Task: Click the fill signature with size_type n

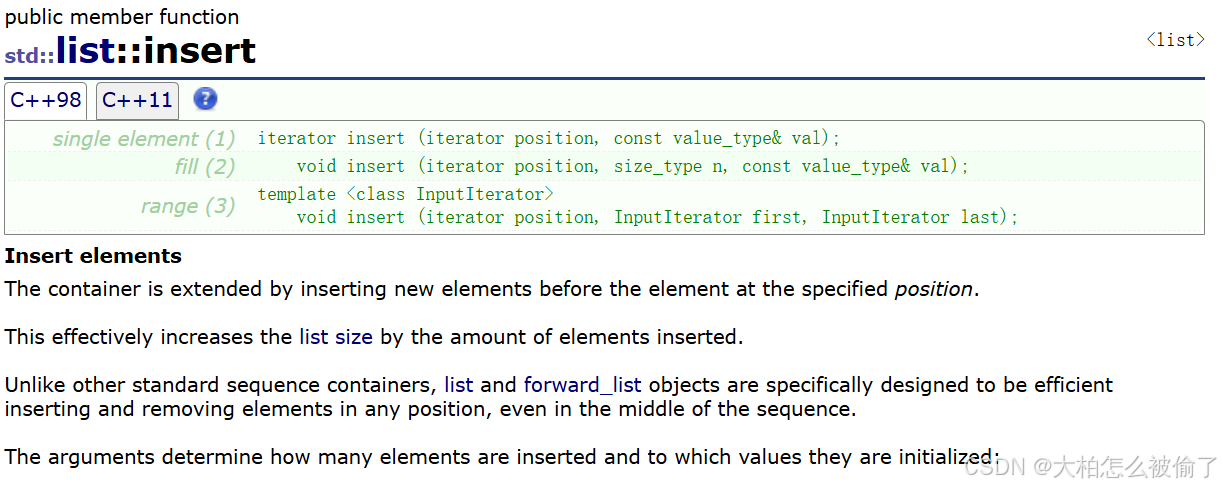Action: coord(632,166)
